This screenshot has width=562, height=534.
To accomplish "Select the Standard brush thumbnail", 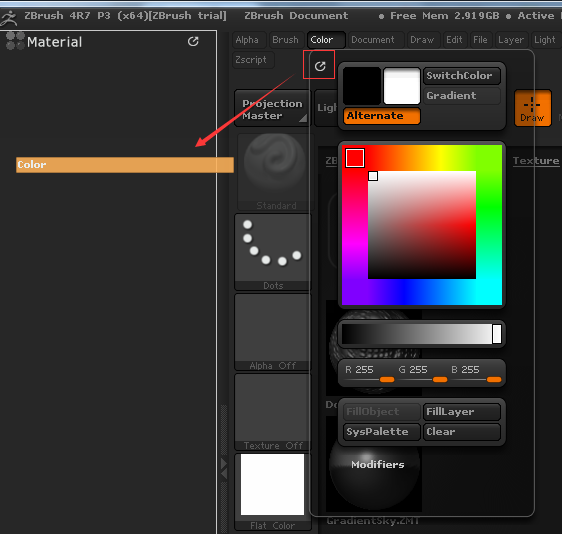I will (275, 172).
